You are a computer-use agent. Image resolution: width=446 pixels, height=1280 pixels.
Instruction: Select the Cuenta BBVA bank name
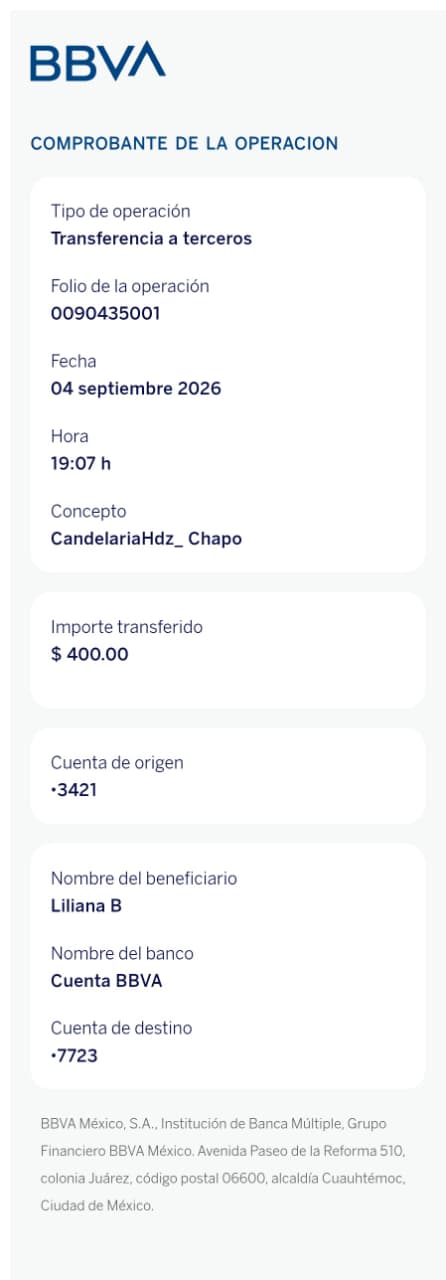106,982
